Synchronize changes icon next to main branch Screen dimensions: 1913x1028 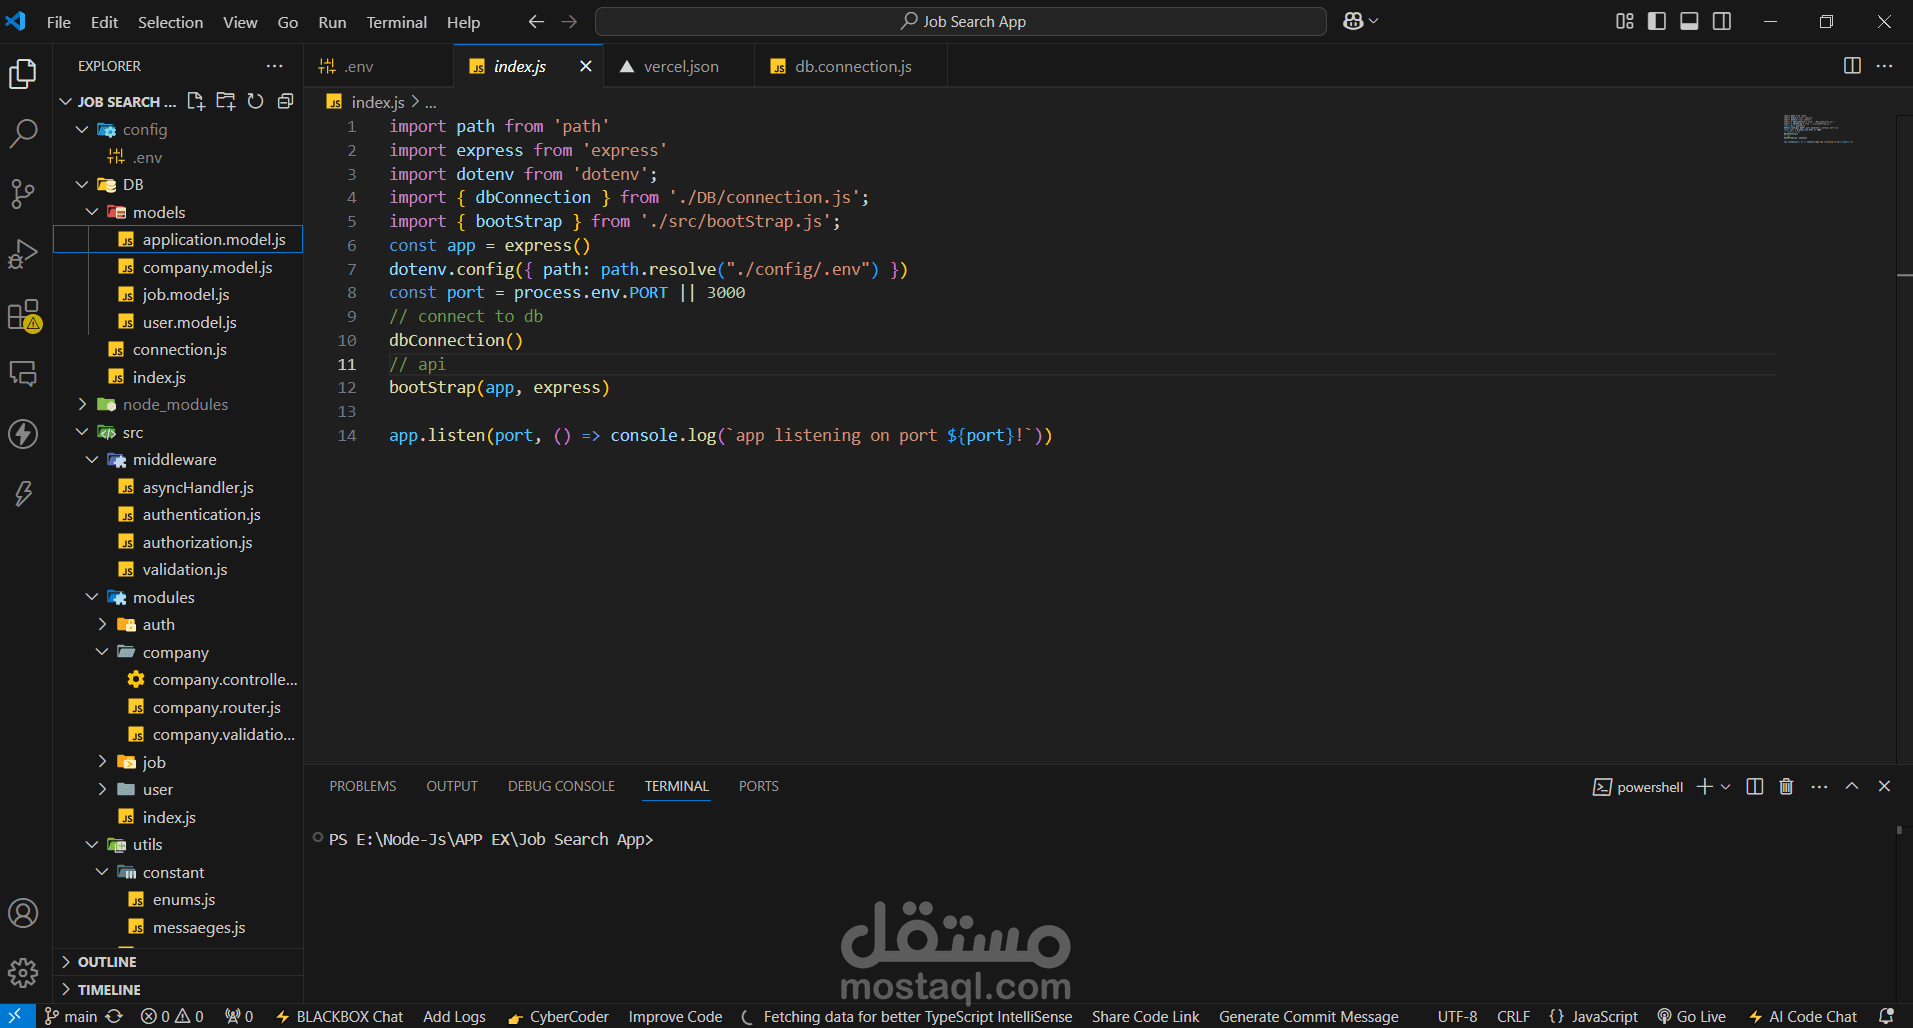pos(114,1016)
